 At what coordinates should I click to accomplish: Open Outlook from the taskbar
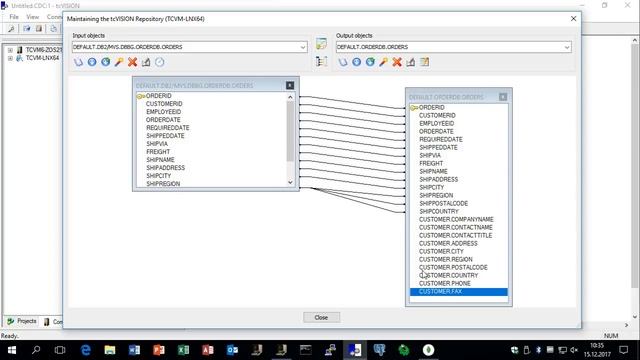tap(232, 350)
